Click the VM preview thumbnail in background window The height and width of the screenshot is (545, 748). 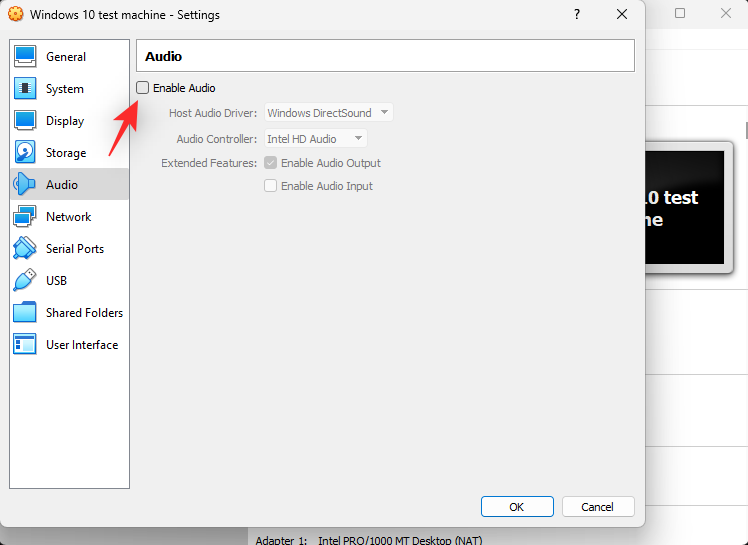[689, 207]
